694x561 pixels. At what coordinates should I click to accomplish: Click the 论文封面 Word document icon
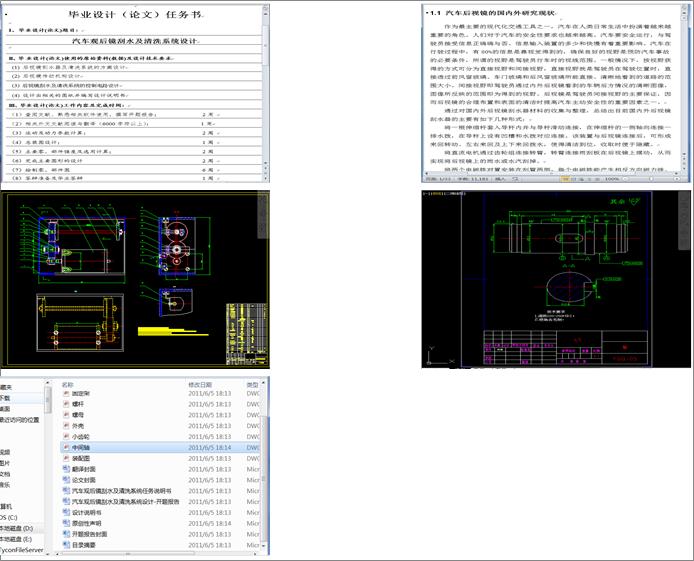click(66, 480)
